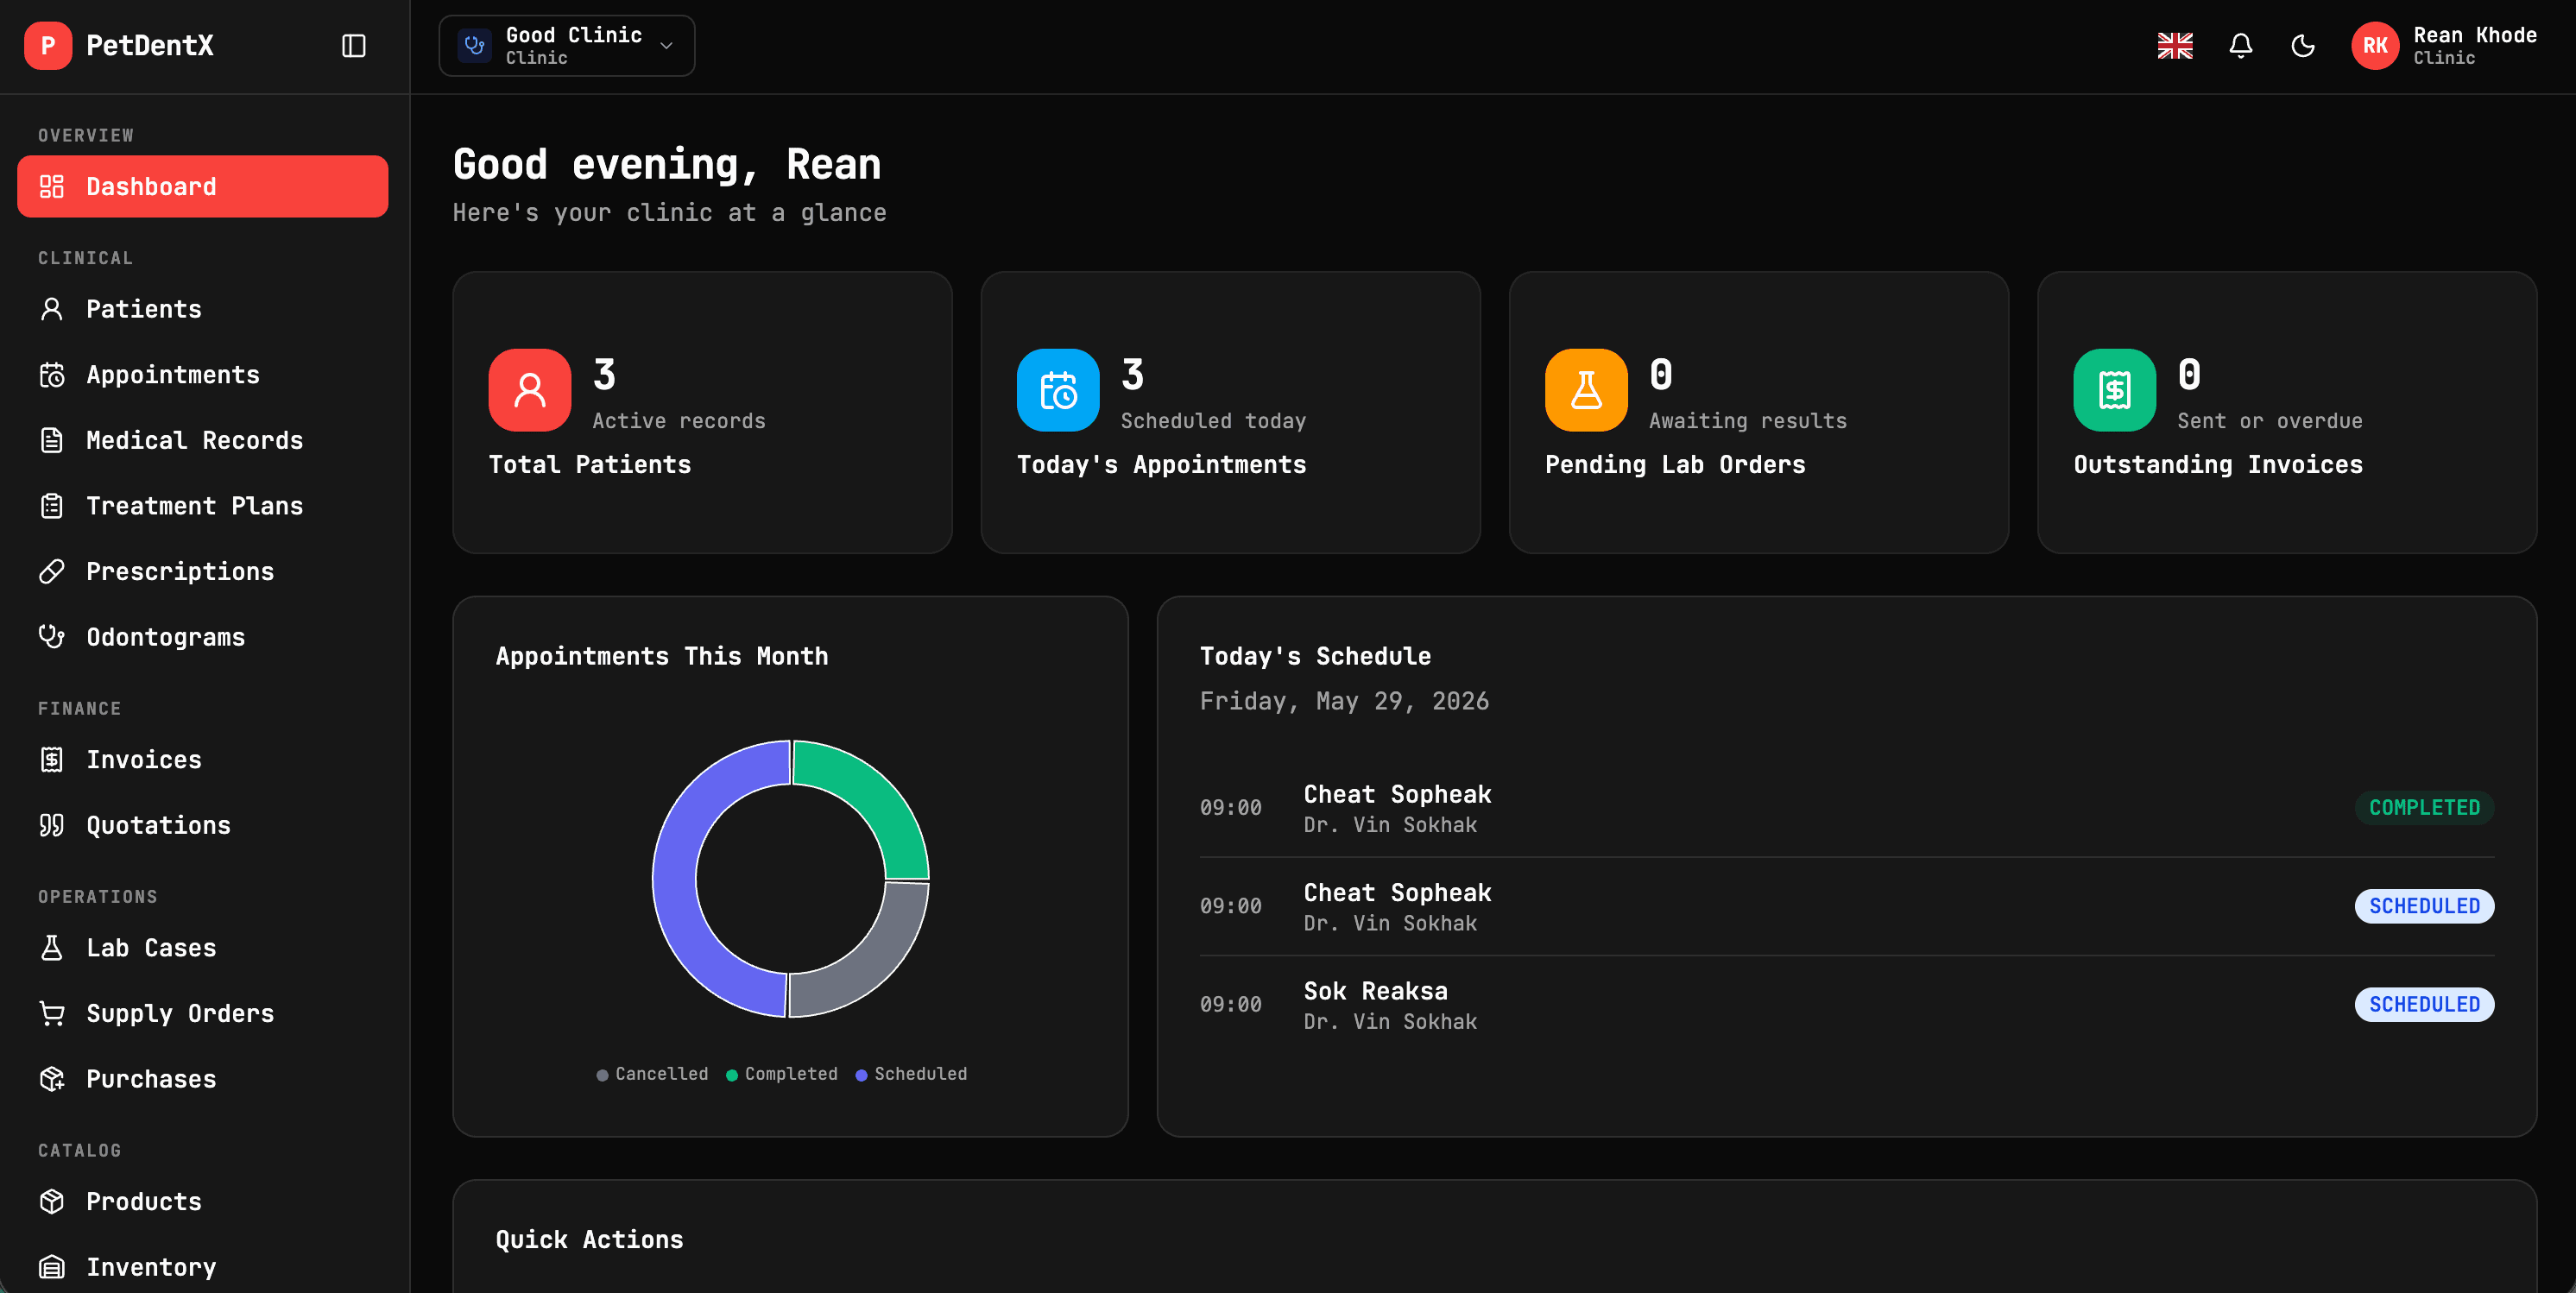Viewport: 2576px width, 1293px height.
Task: Click the orange Pending Lab Orders flask icon
Action: tap(1586, 390)
